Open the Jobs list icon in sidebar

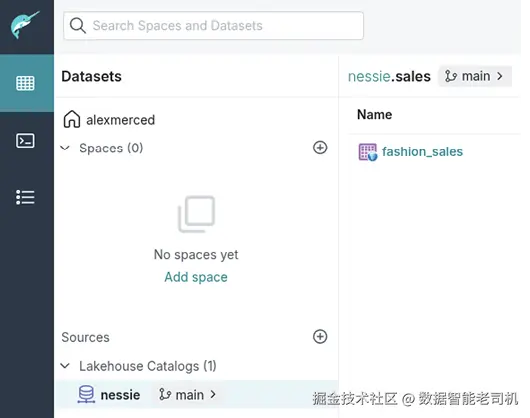pyautogui.click(x=25, y=197)
